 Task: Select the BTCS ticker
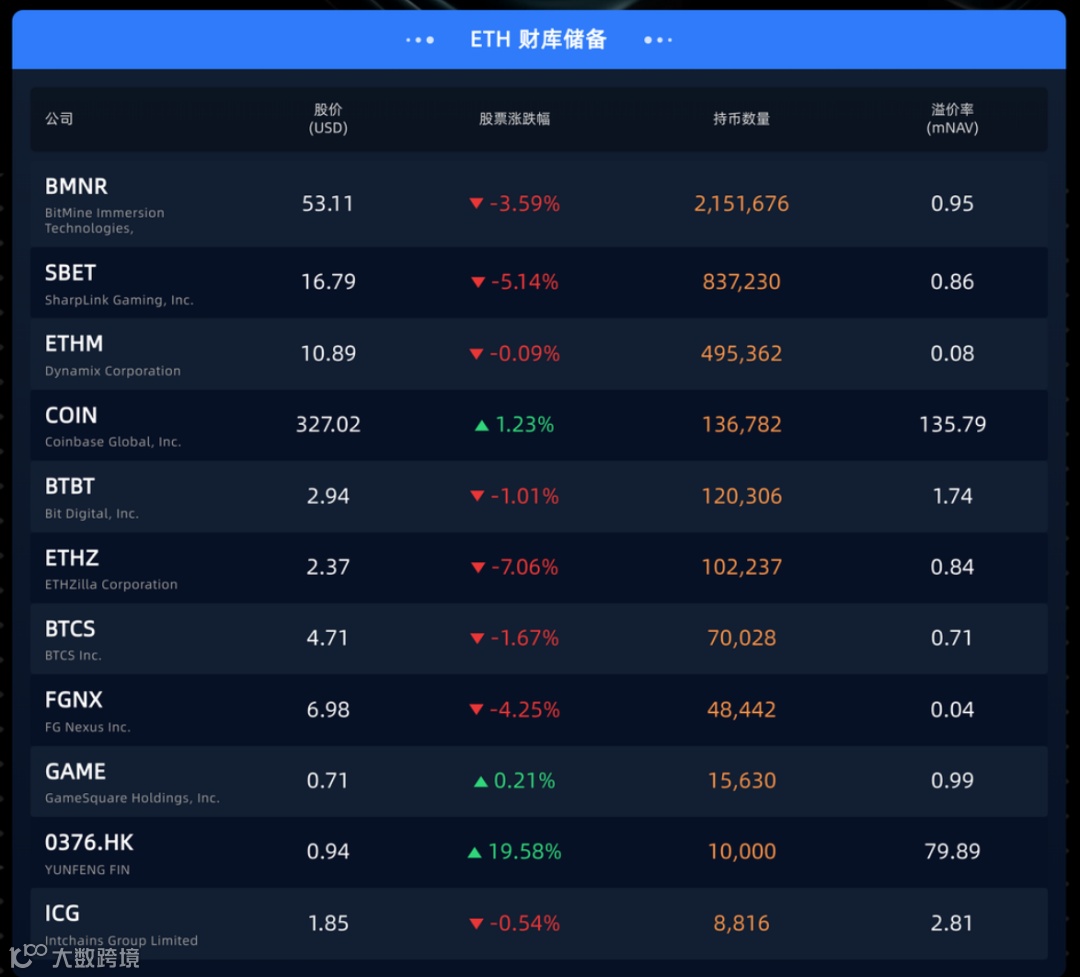(70, 628)
